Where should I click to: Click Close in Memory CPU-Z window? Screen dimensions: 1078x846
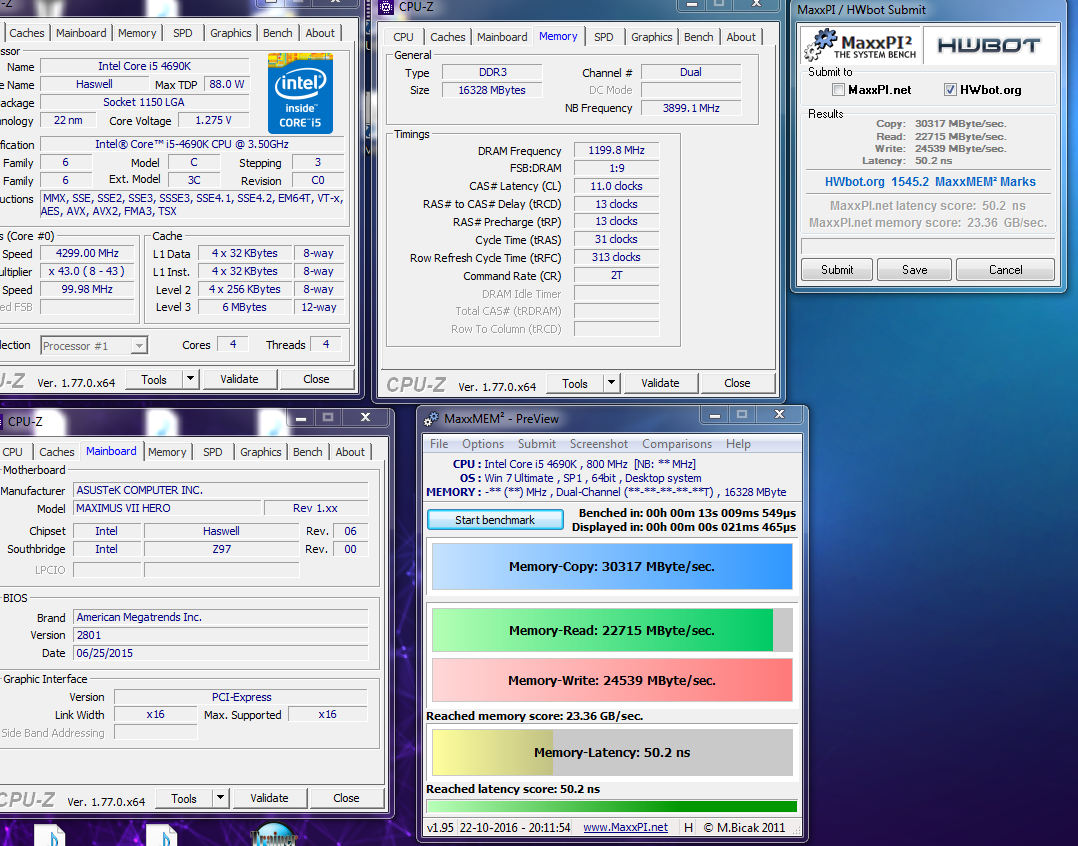(737, 383)
